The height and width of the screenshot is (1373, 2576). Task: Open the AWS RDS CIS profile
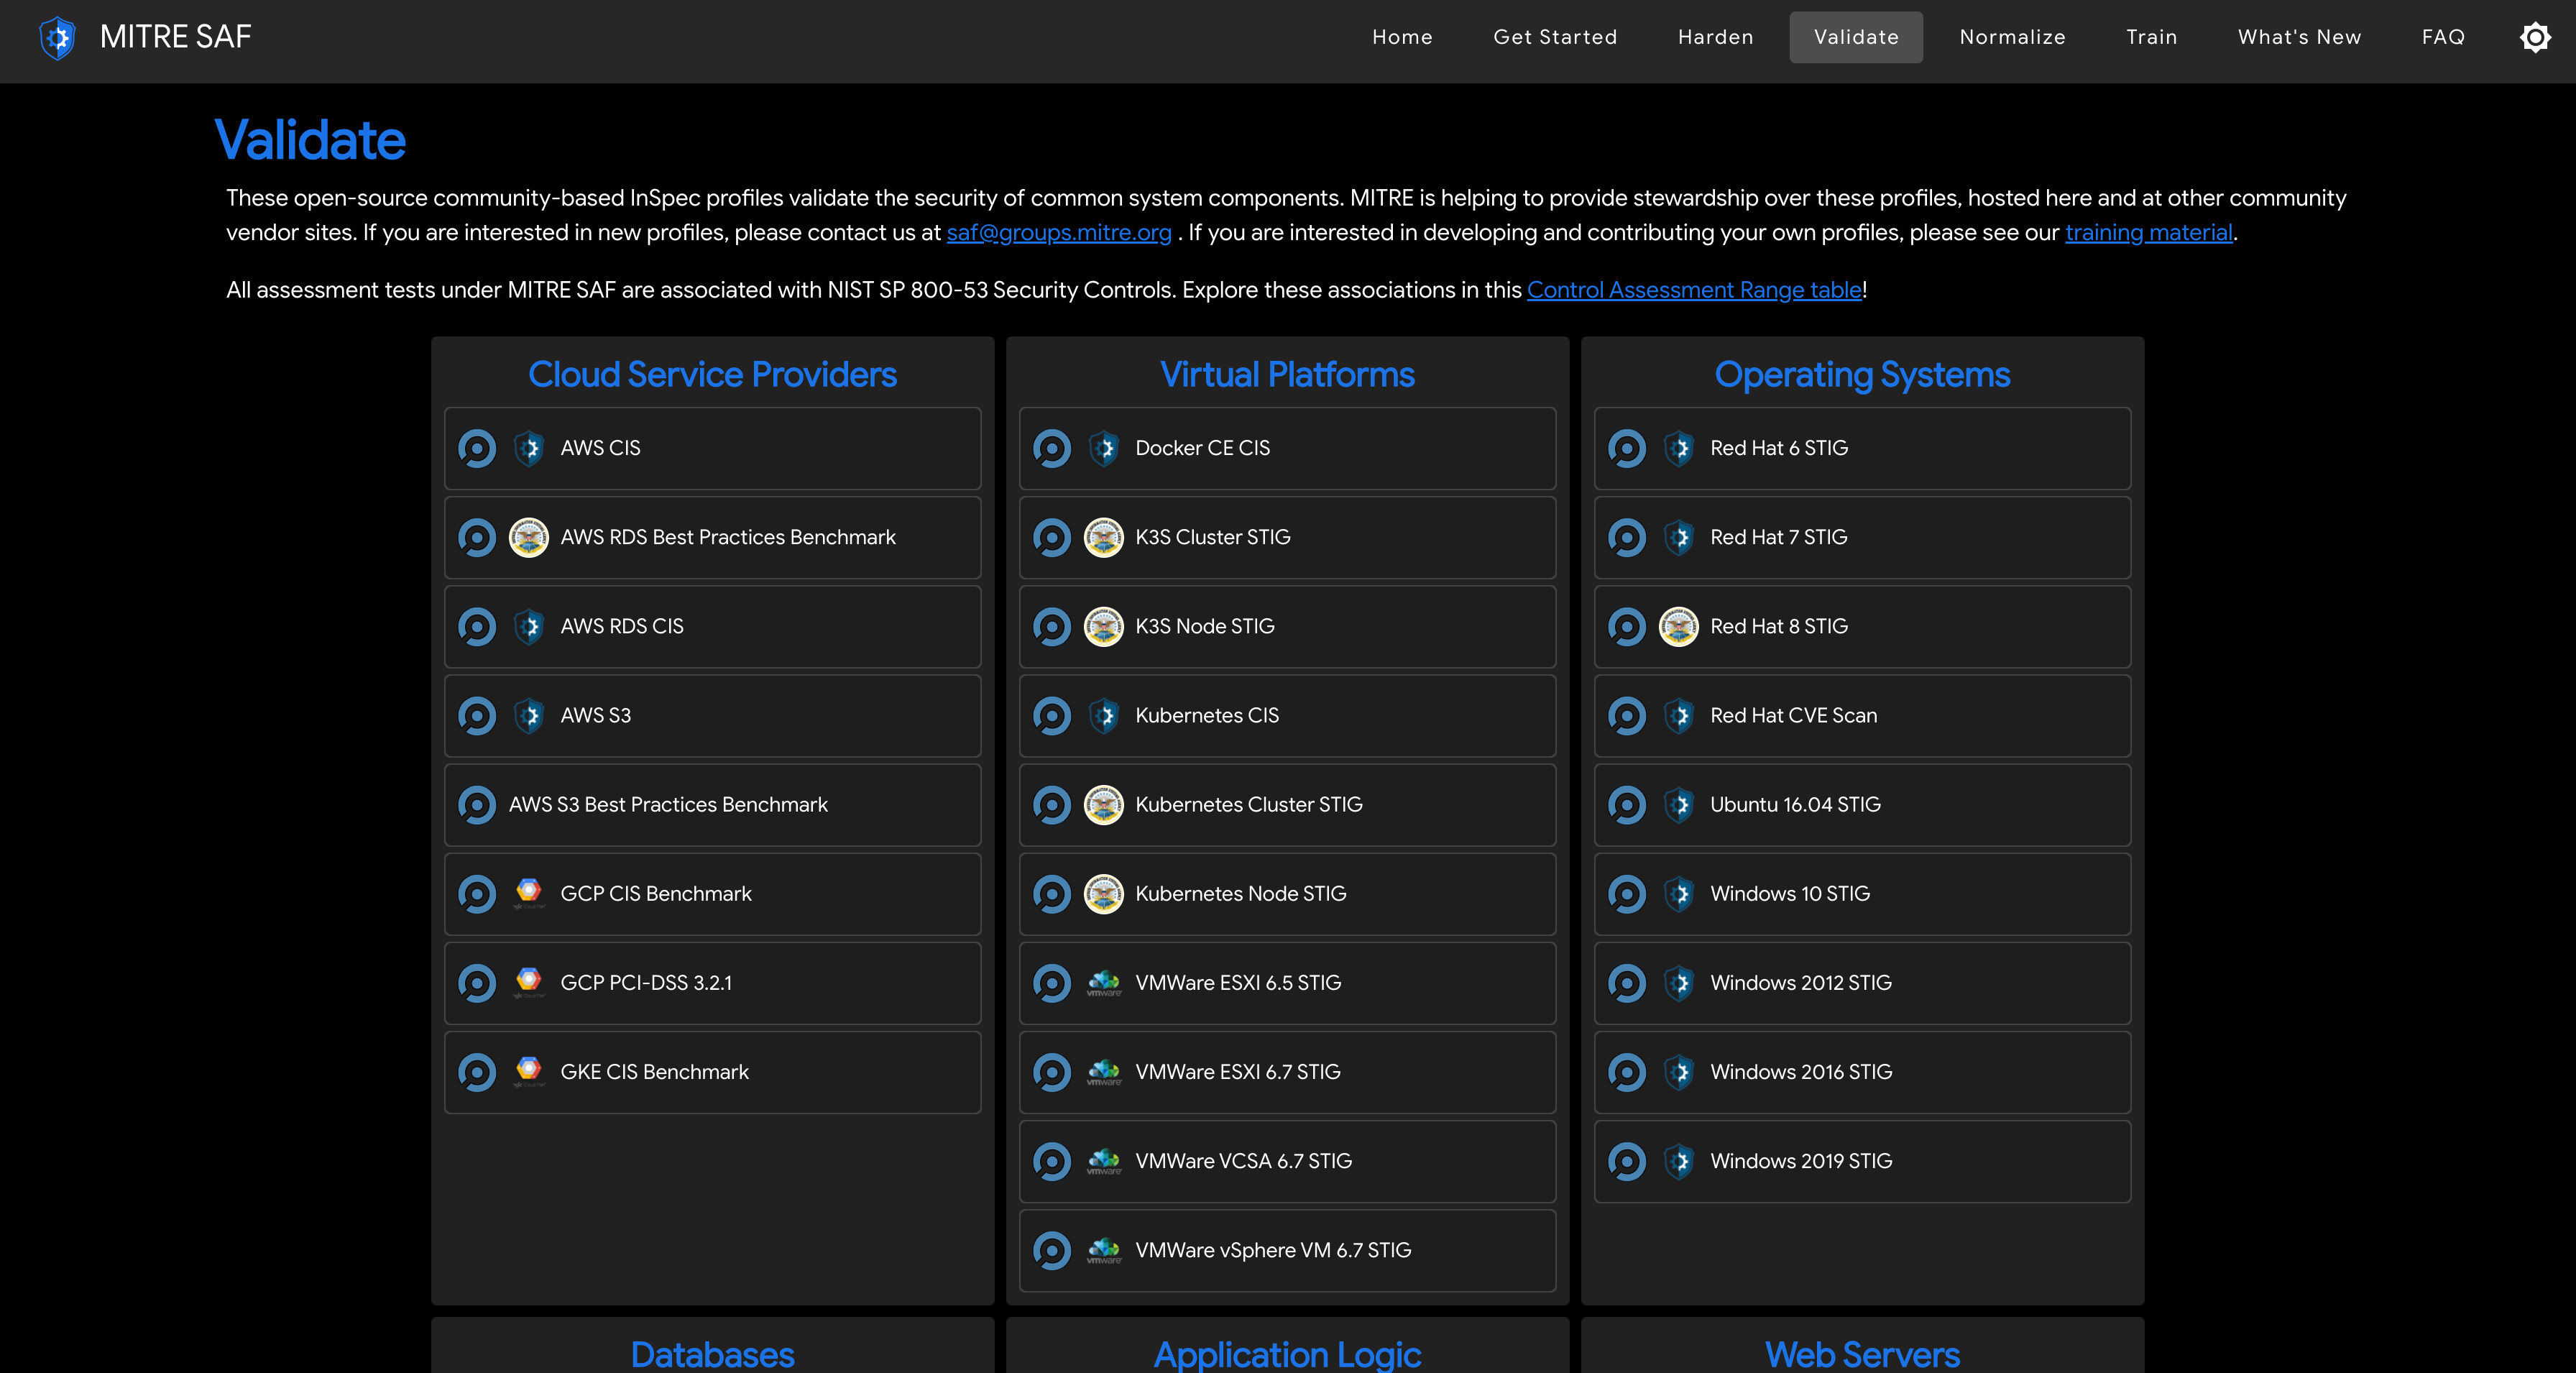(x=713, y=627)
